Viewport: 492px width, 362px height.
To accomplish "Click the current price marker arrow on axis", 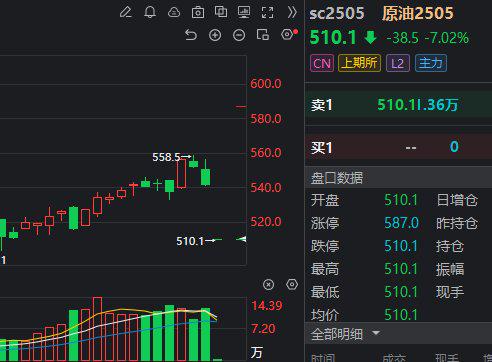I will pyautogui.click(x=241, y=239).
